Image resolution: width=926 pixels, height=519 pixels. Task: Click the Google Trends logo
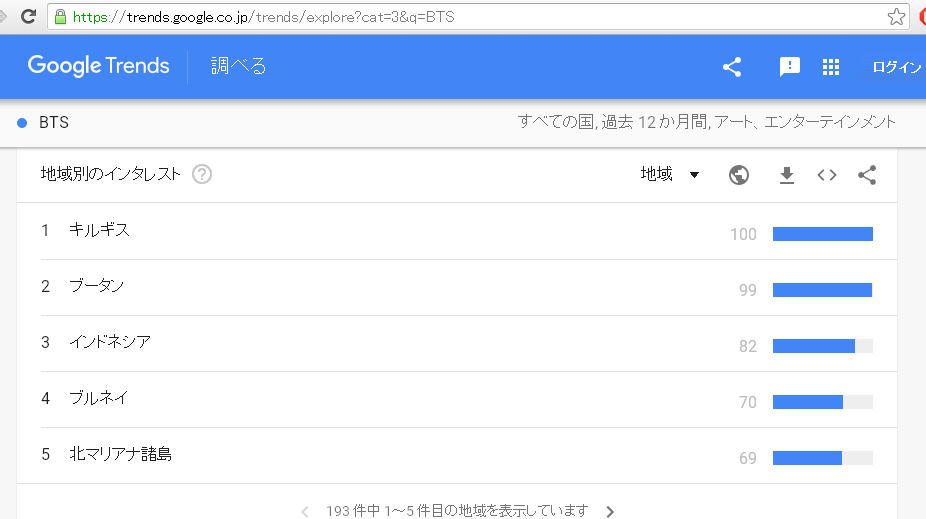pyautogui.click(x=98, y=67)
